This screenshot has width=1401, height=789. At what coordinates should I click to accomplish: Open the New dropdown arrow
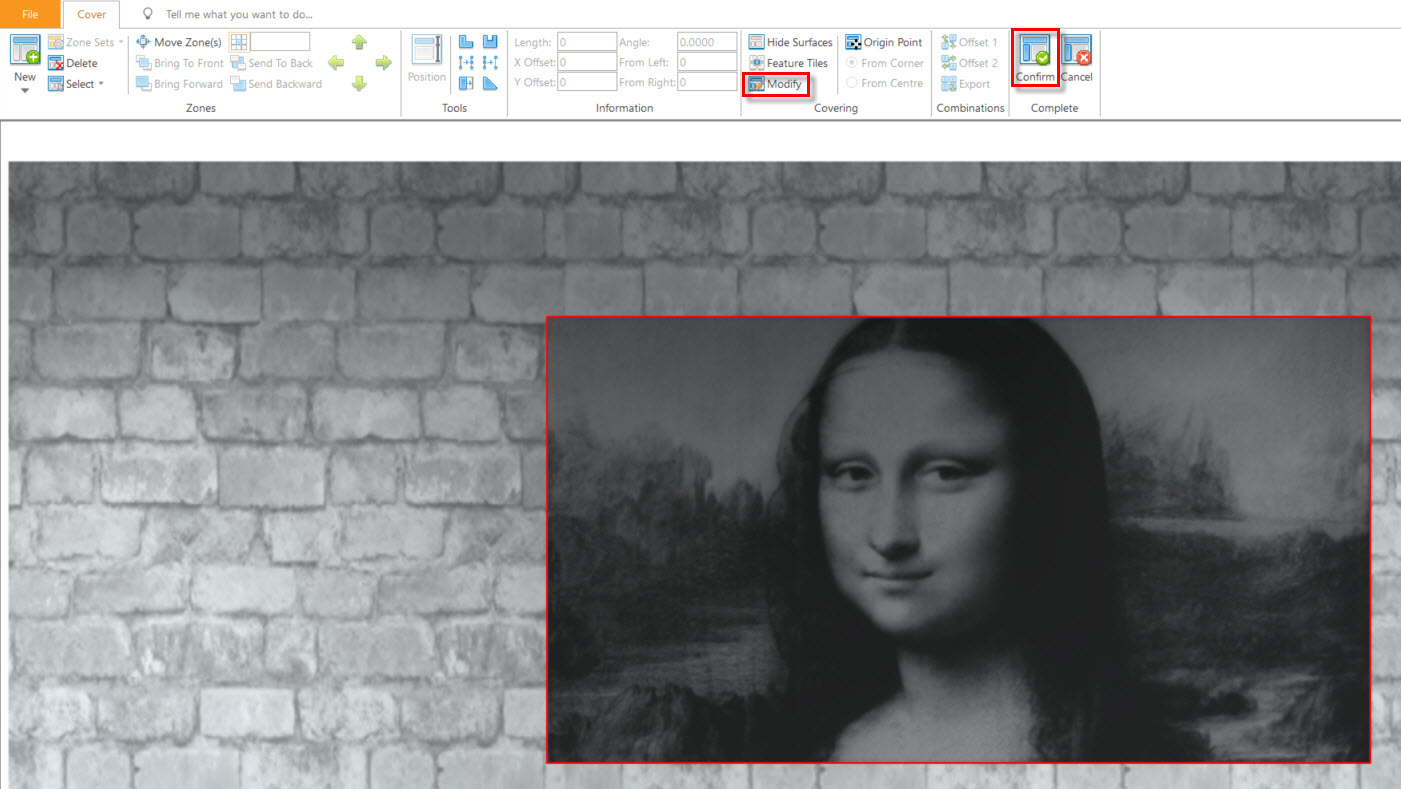[x=25, y=91]
